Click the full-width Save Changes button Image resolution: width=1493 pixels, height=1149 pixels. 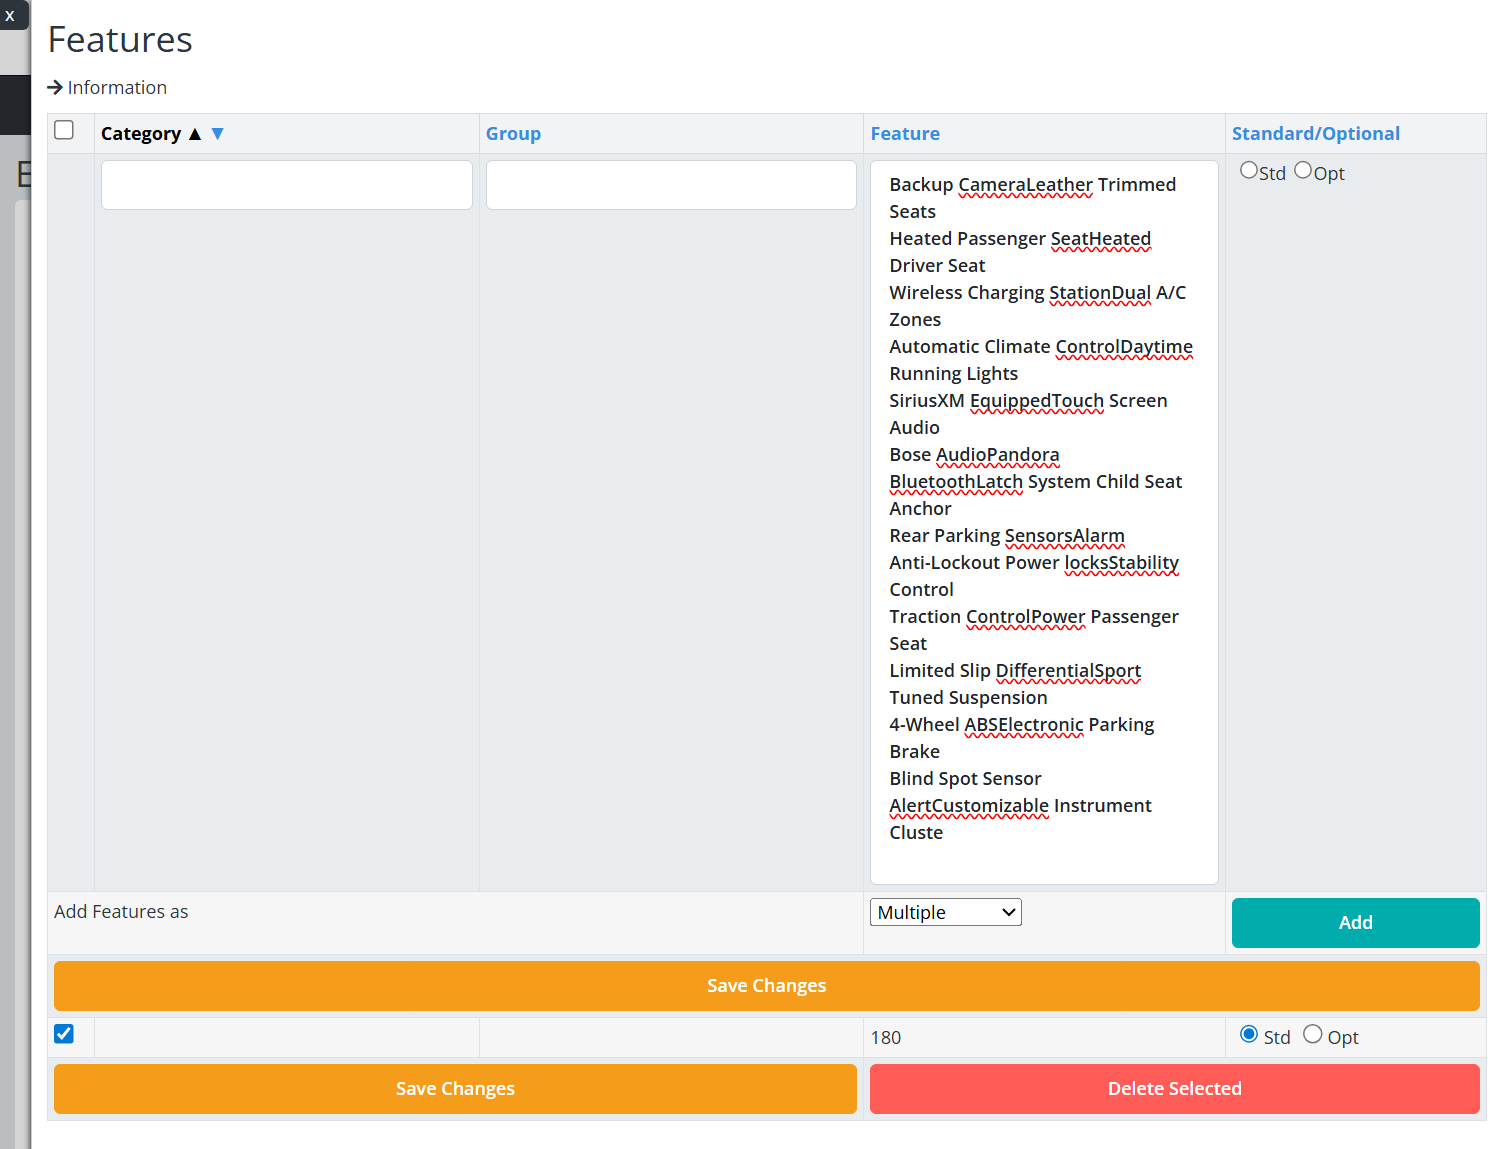pos(766,986)
